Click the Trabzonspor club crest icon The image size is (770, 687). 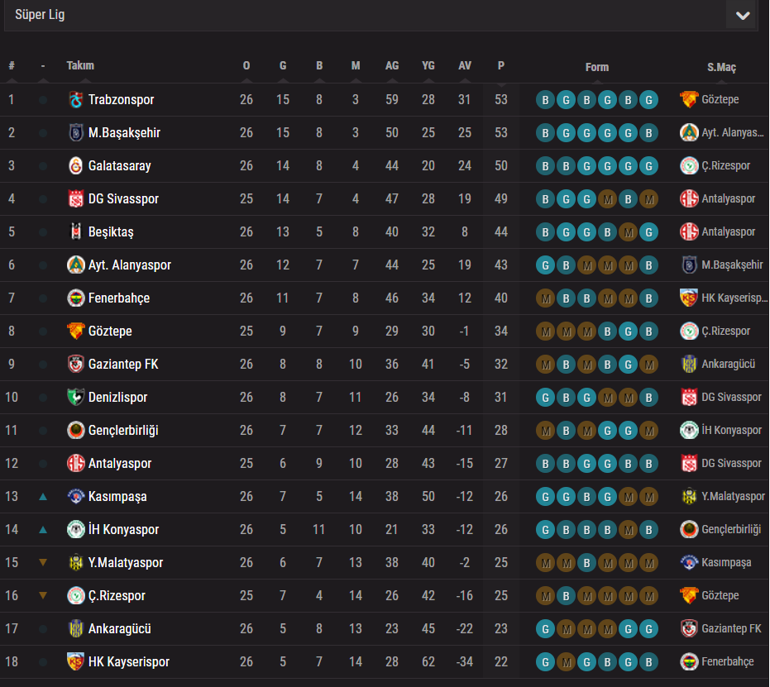click(x=76, y=100)
